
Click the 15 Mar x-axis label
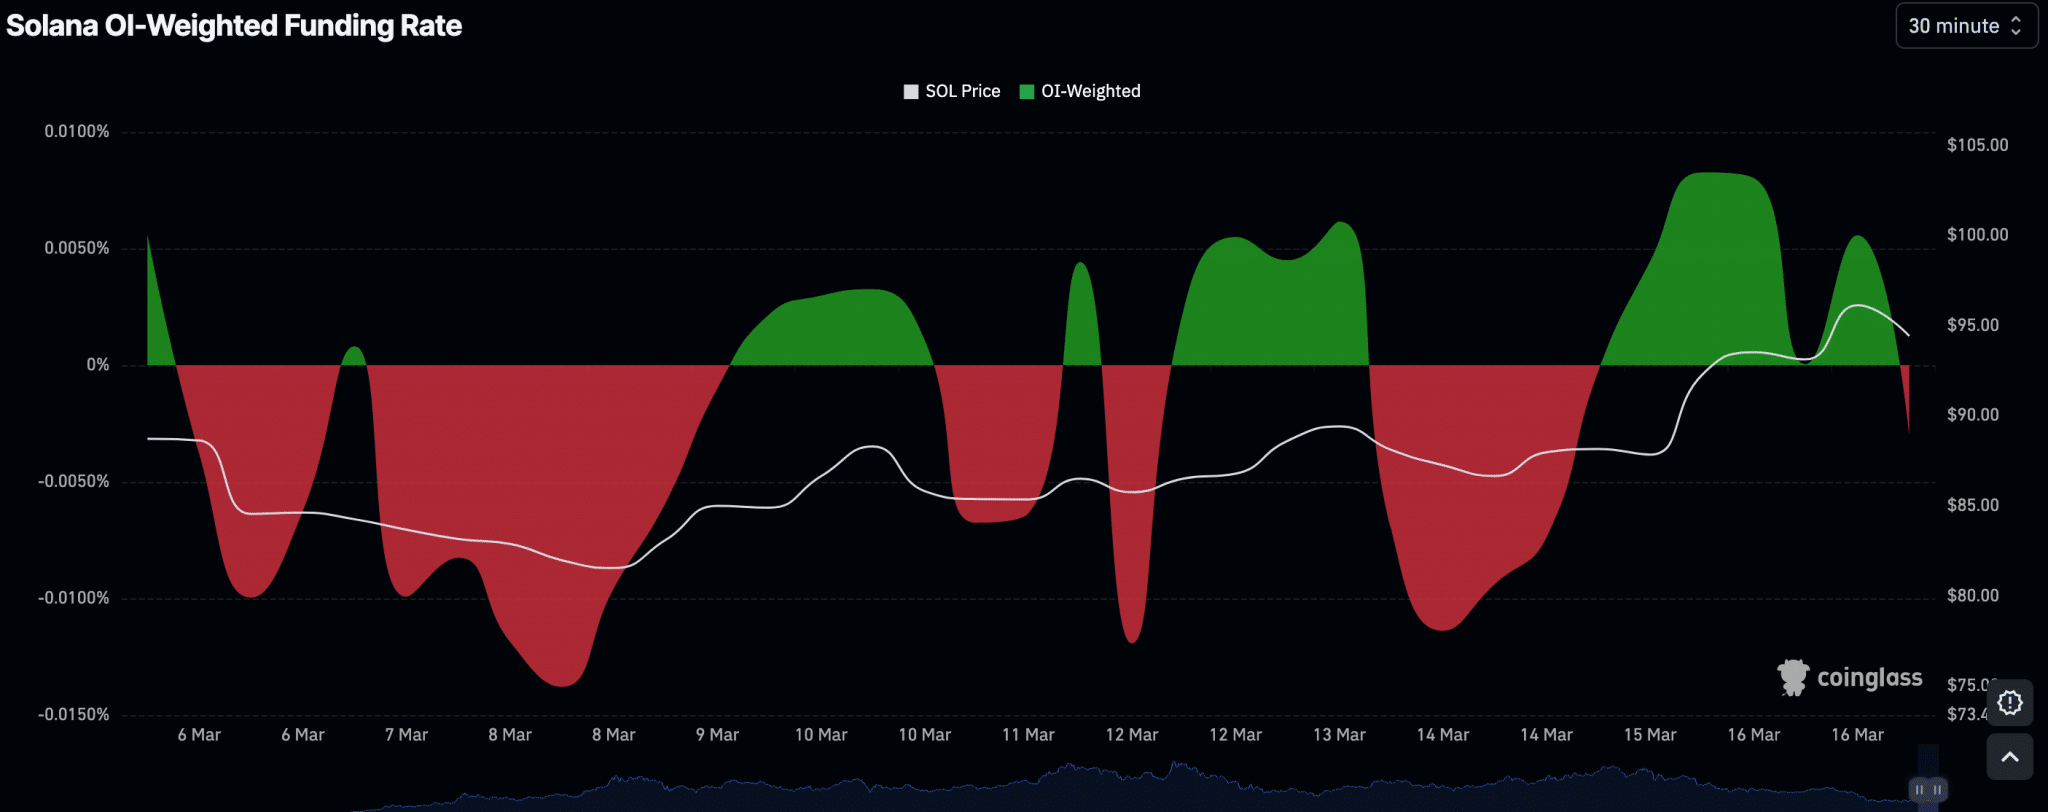coord(1650,735)
